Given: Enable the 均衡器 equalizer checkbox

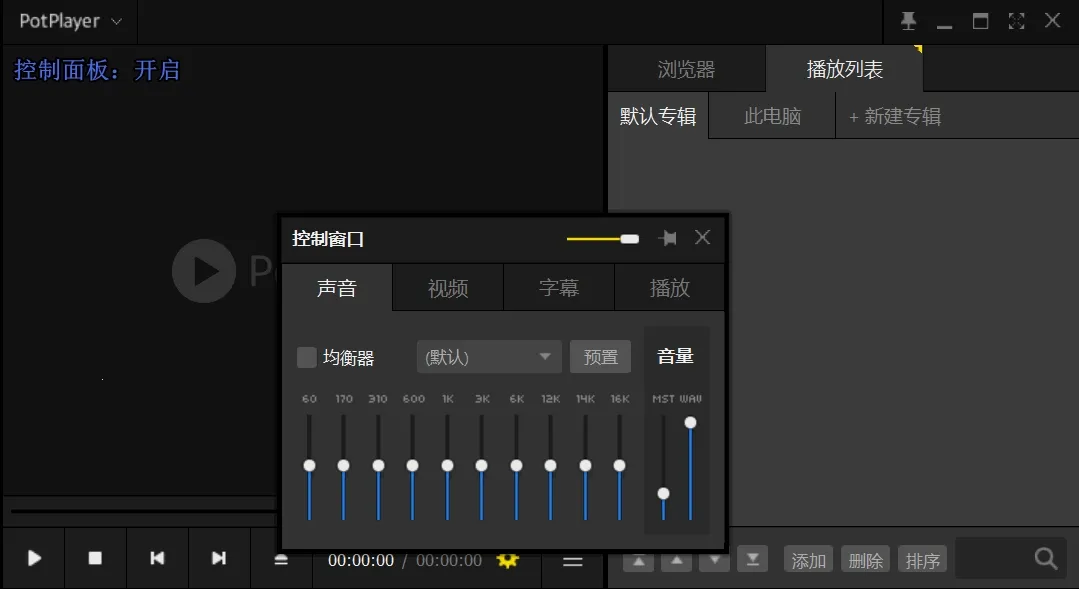Looking at the screenshot, I should (x=307, y=357).
